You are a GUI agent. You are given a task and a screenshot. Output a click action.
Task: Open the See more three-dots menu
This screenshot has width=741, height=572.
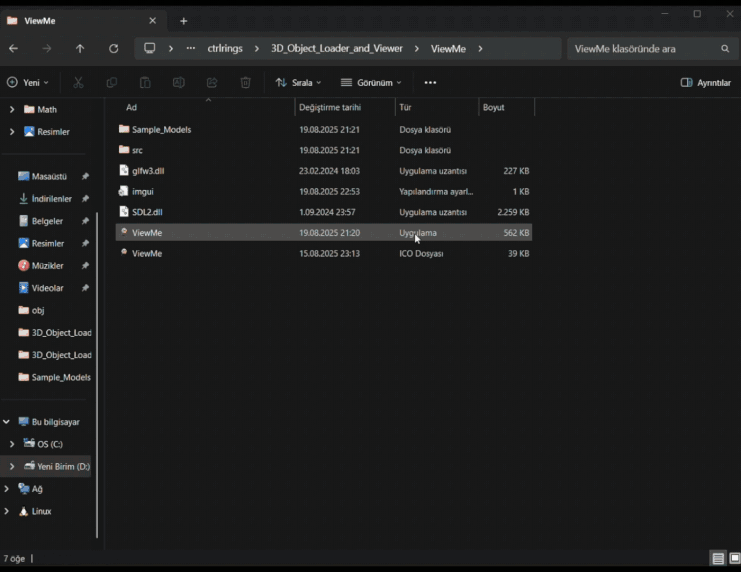(x=430, y=83)
